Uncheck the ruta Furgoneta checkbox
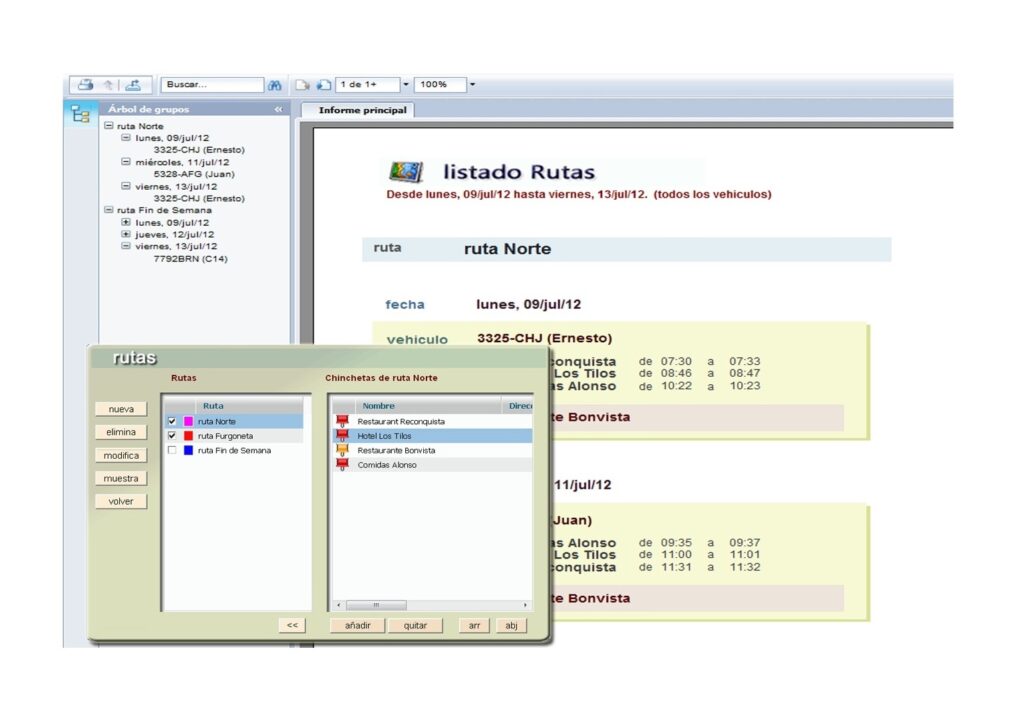1024x719 pixels. tap(172, 436)
